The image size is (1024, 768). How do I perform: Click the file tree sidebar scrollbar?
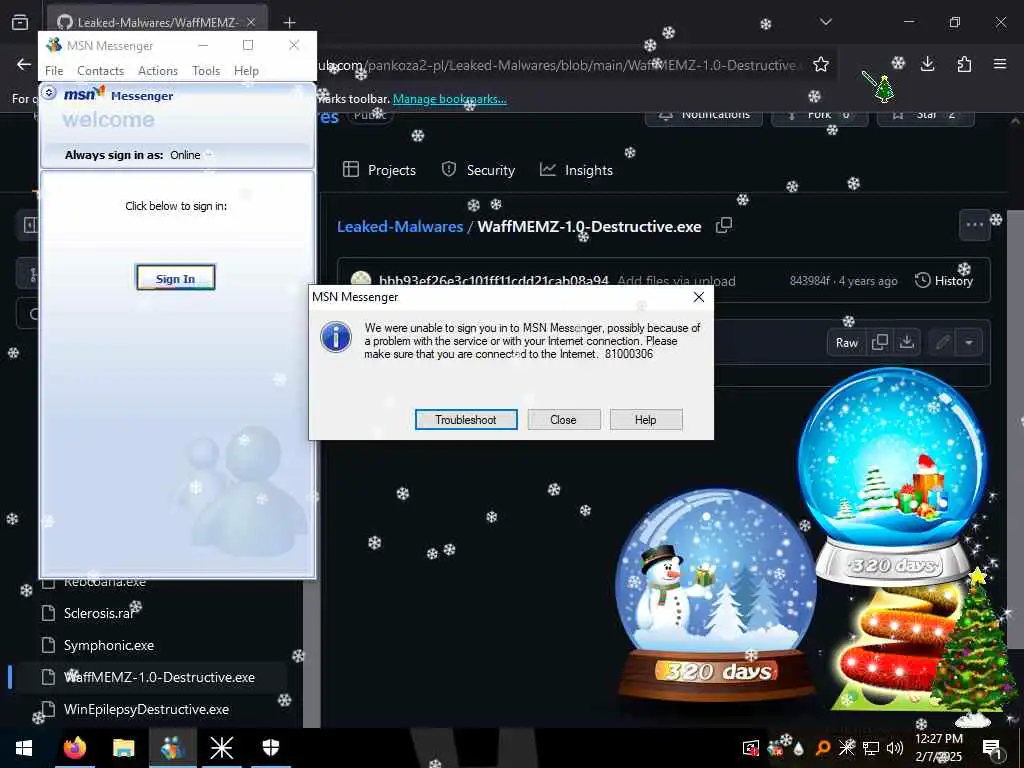[x=312, y=651]
